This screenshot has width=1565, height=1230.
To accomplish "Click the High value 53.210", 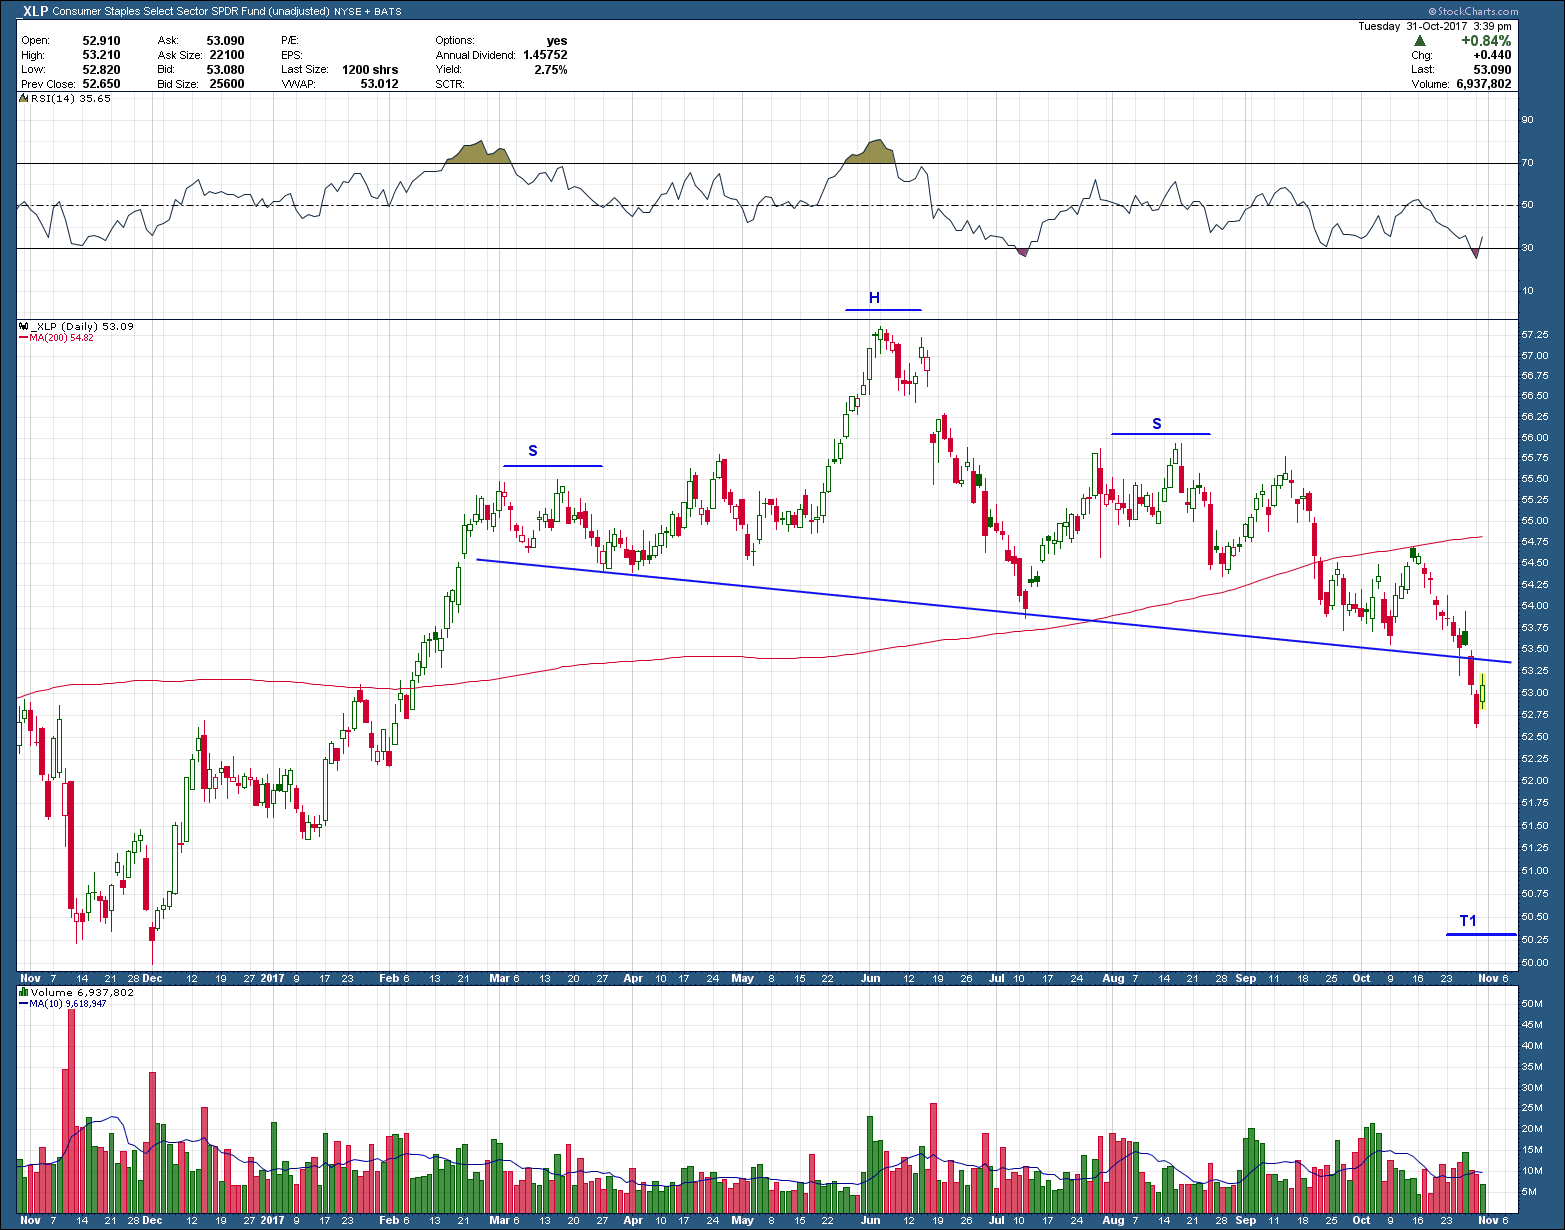I will 101,55.
